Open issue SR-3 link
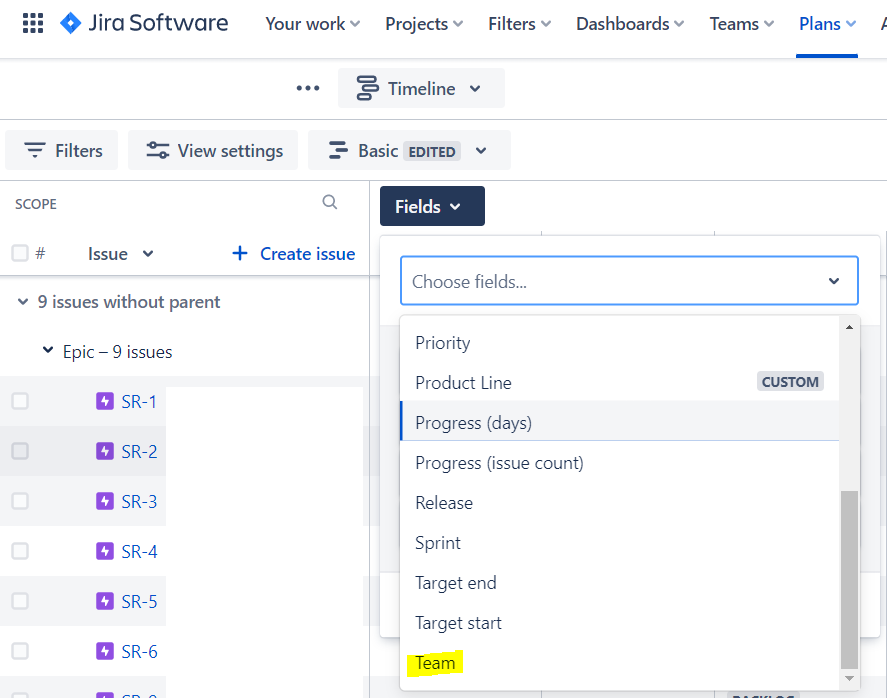The image size is (887, 698). (x=139, y=501)
